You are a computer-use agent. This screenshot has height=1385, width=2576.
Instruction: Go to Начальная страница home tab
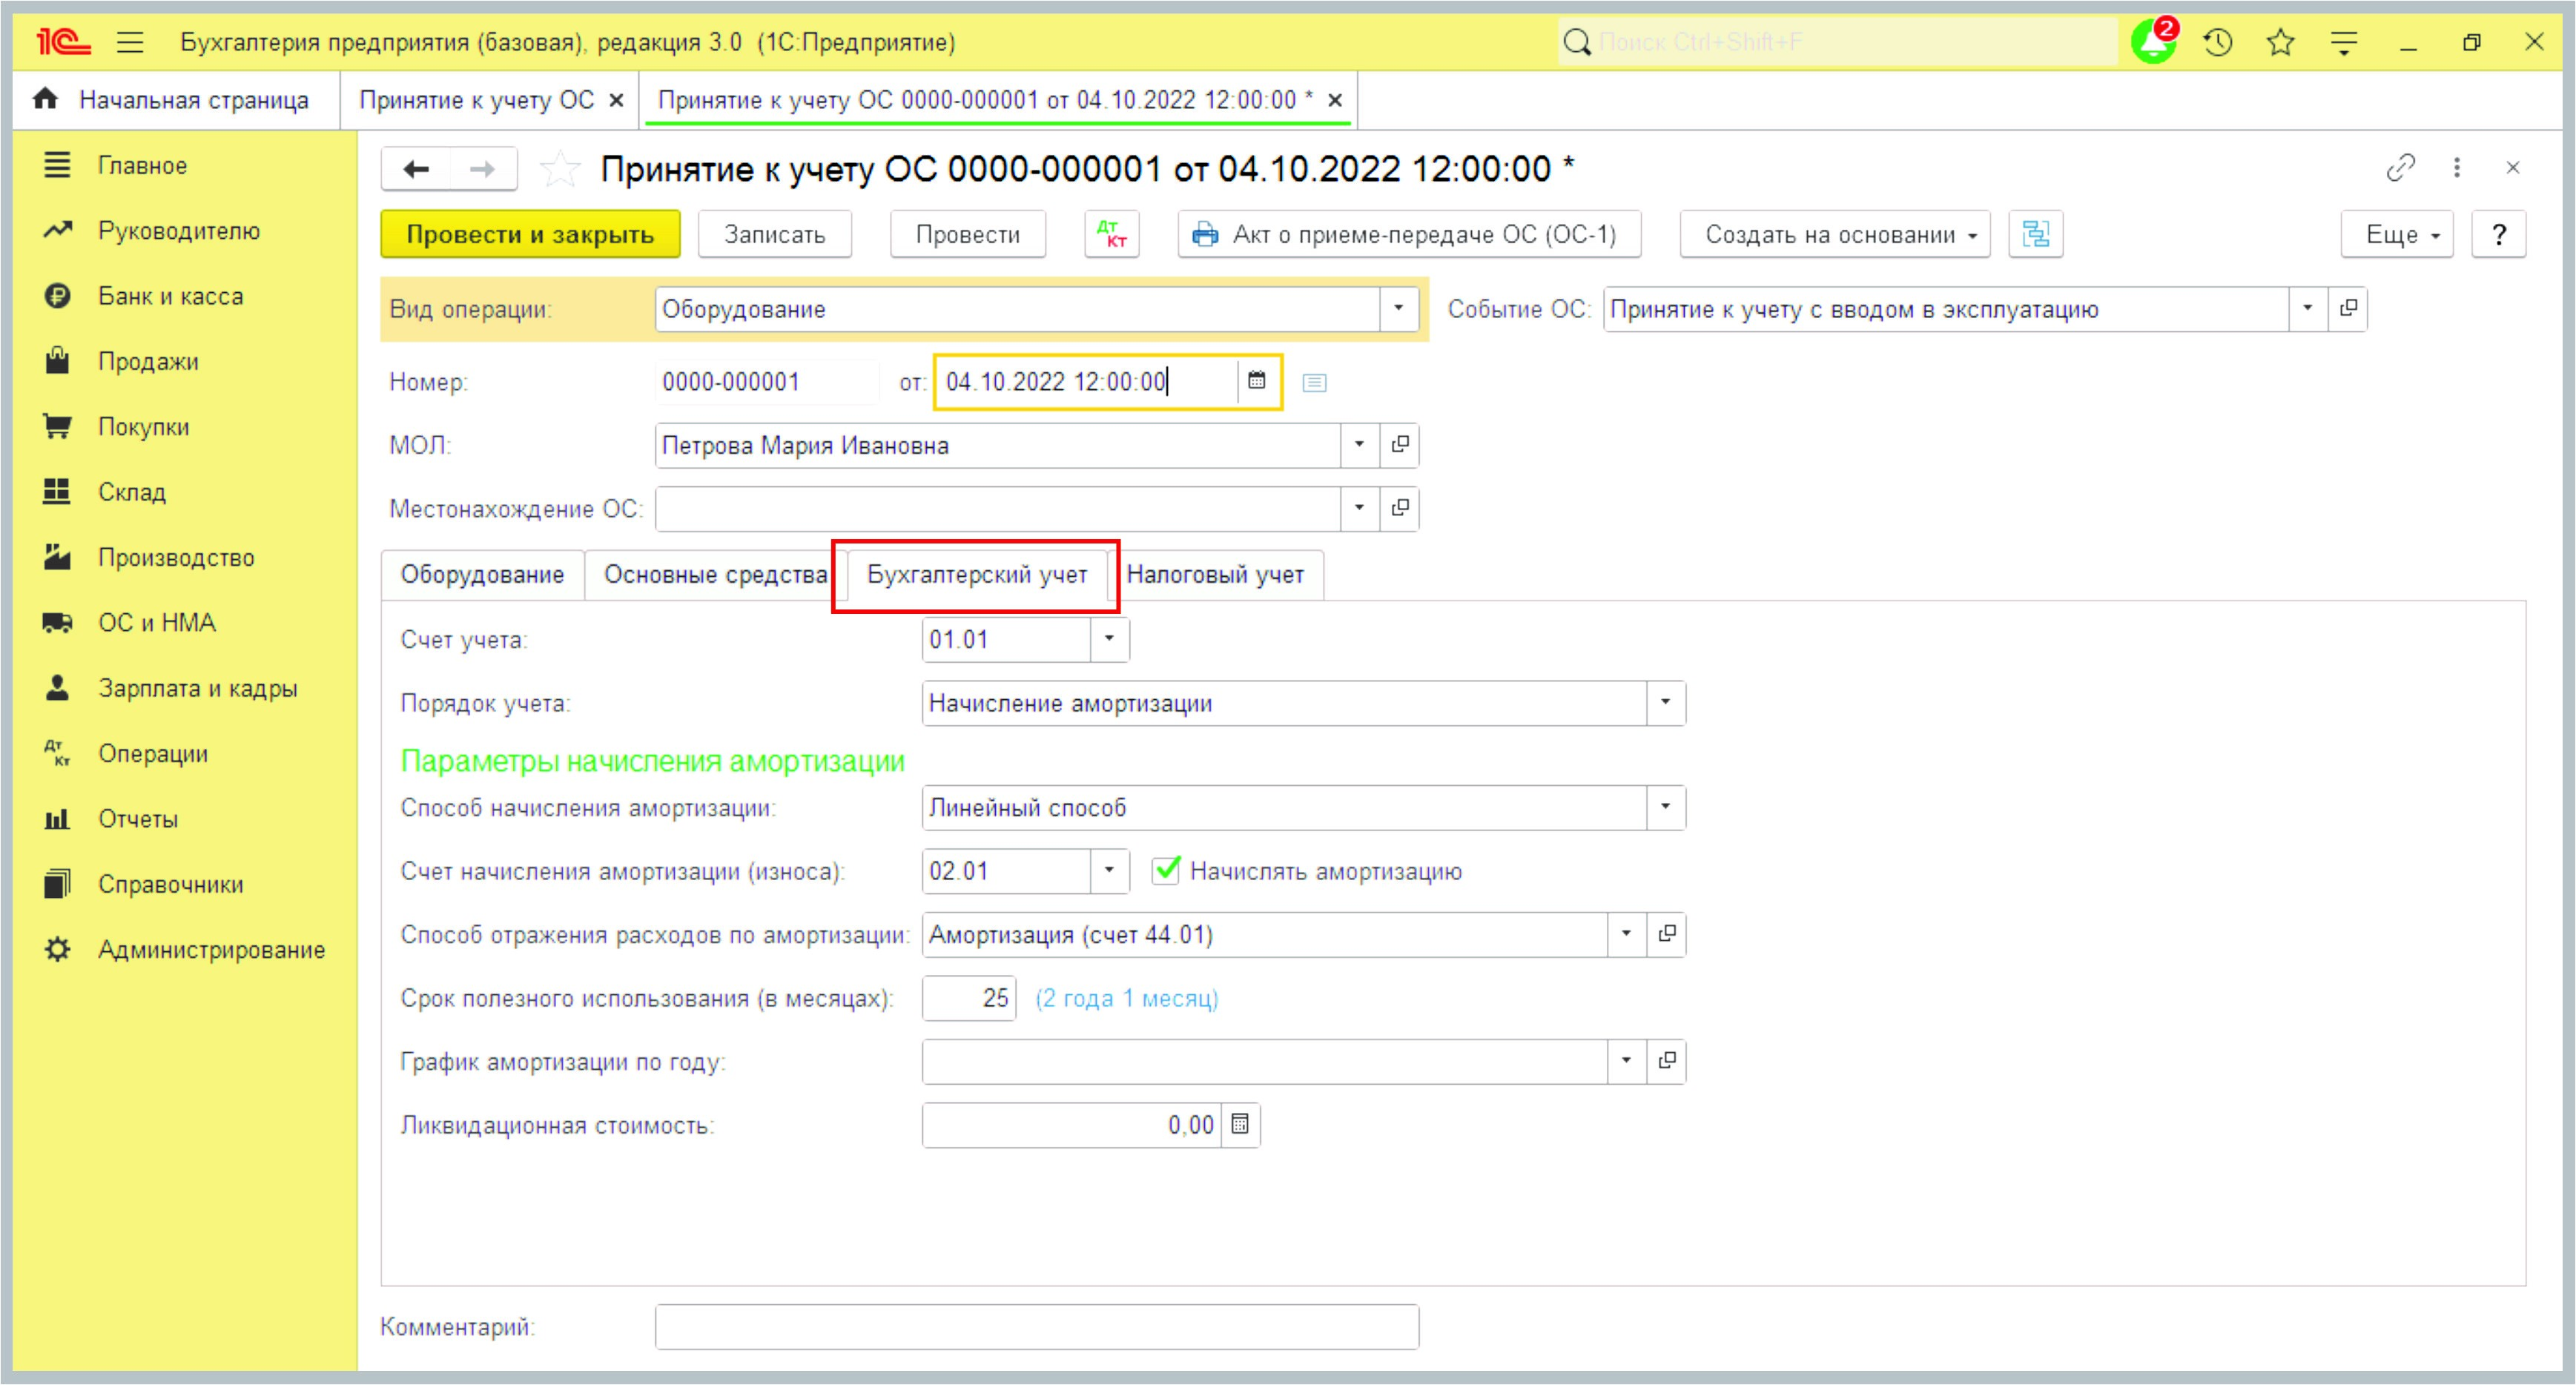[x=172, y=100]
